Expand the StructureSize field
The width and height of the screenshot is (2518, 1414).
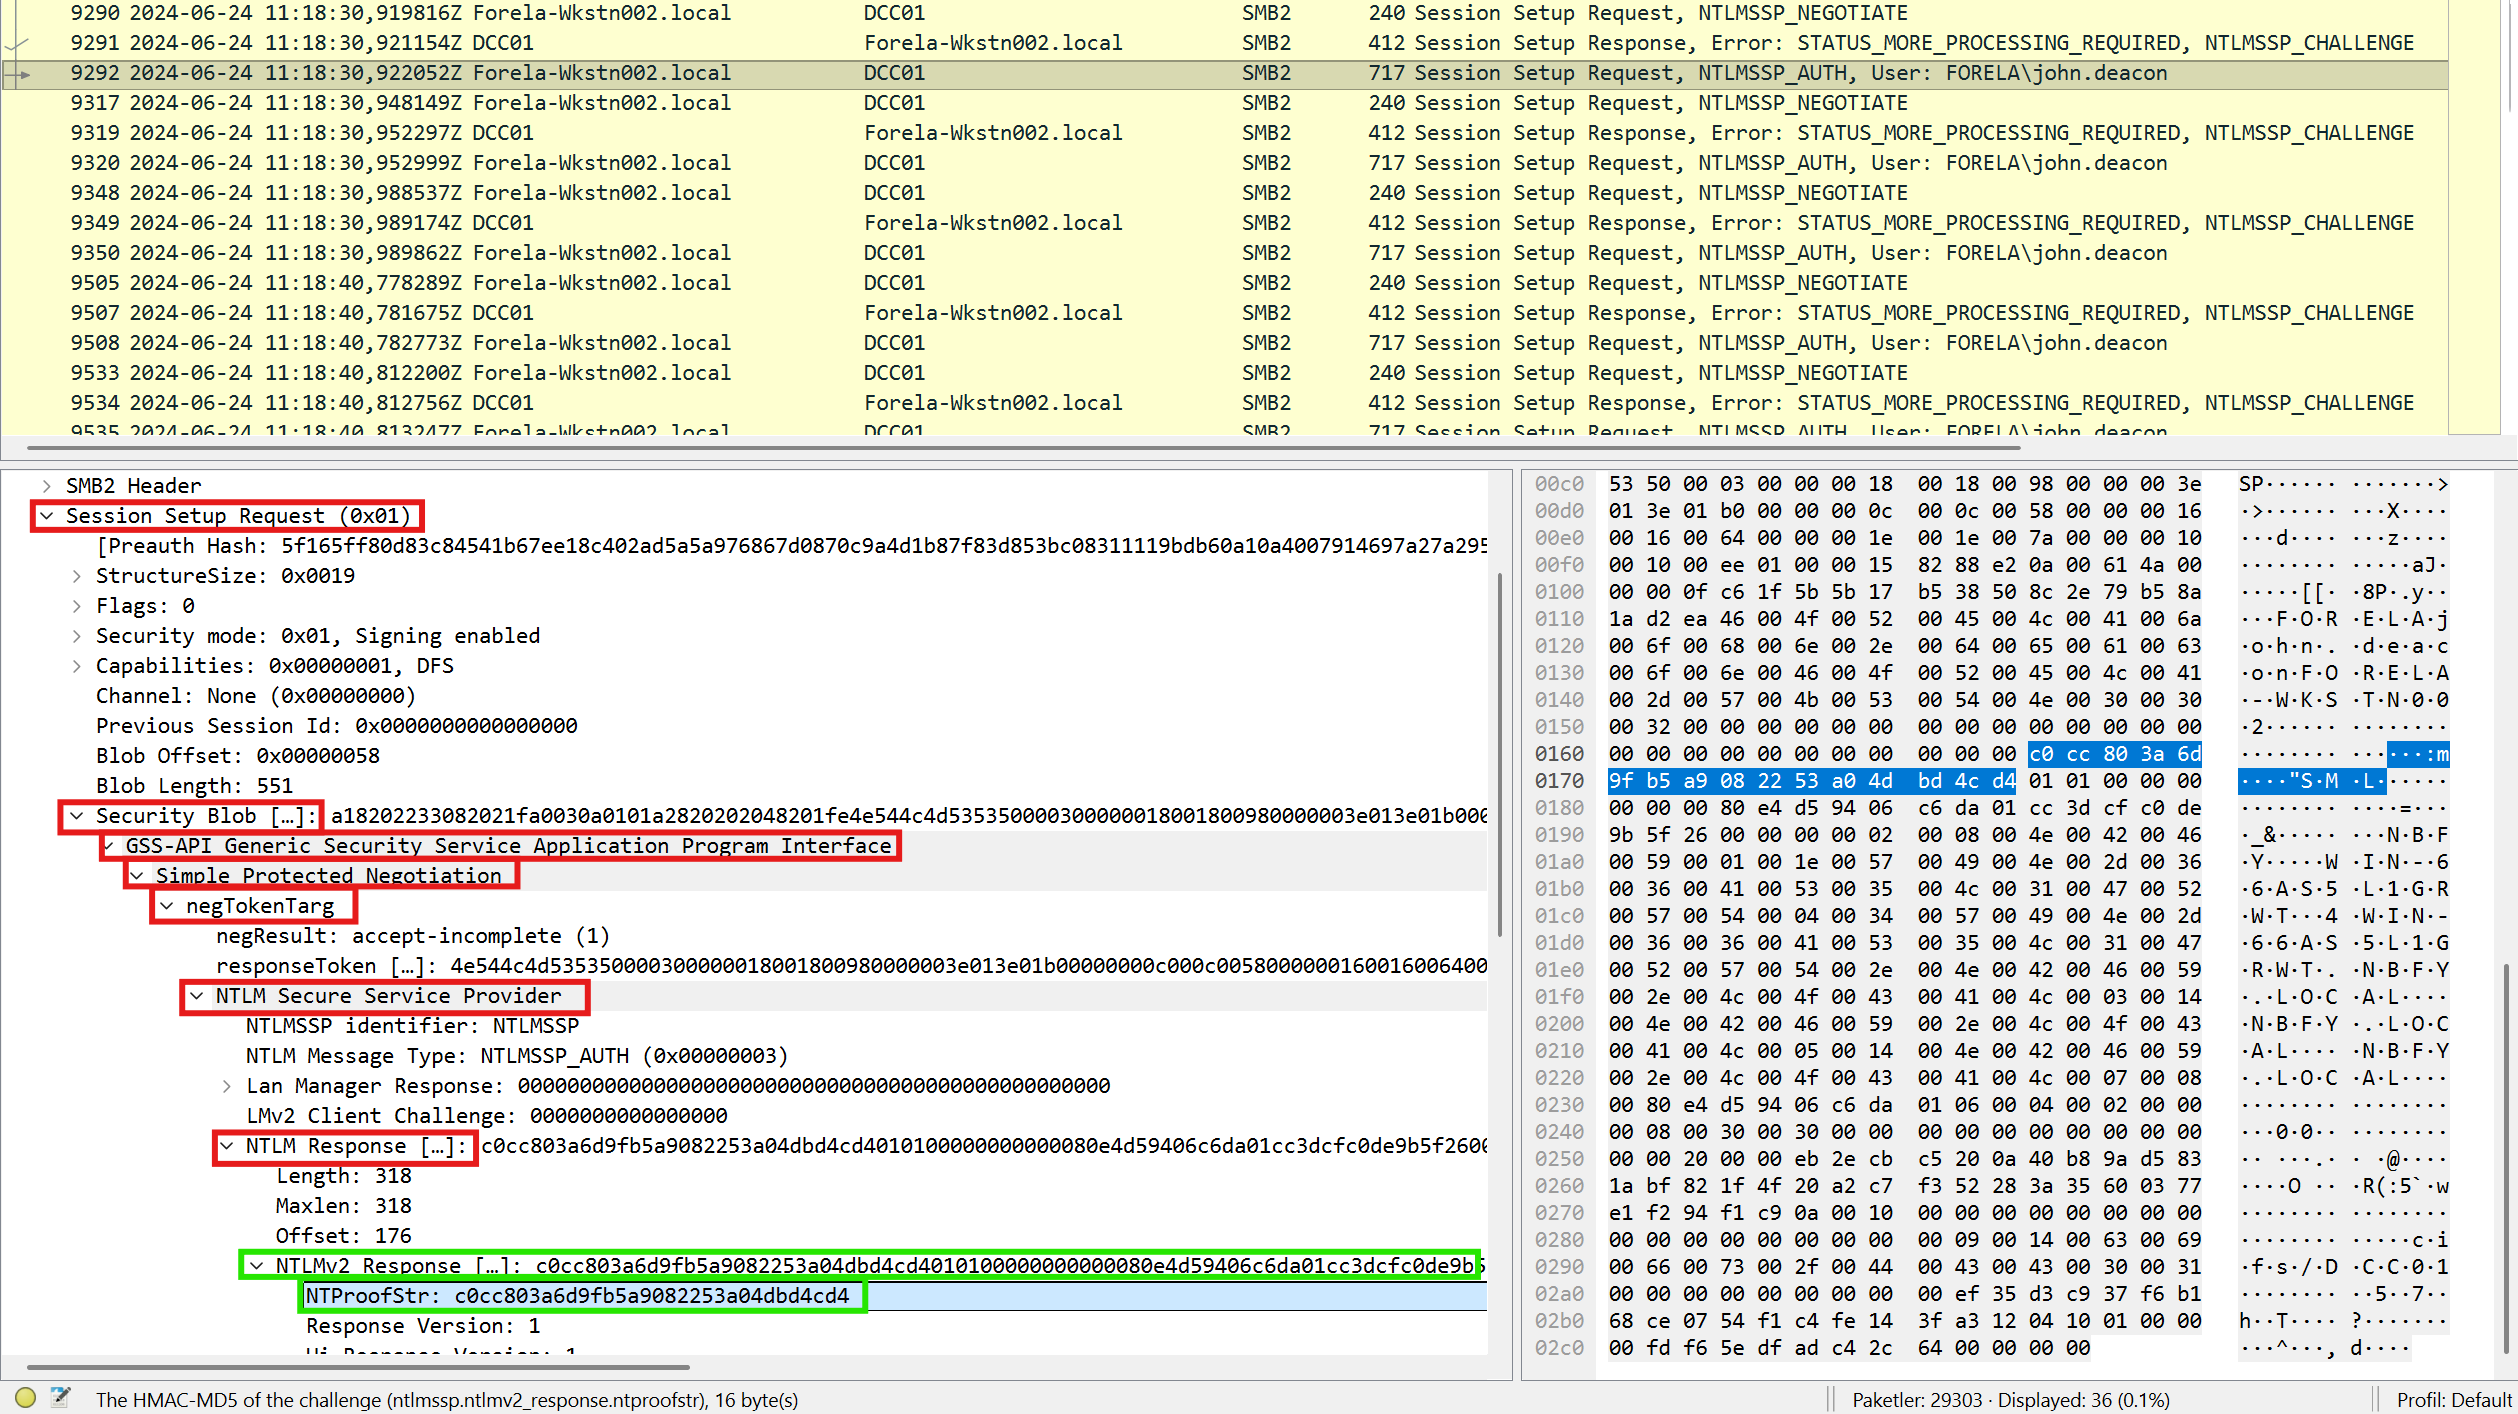point(77,576)
